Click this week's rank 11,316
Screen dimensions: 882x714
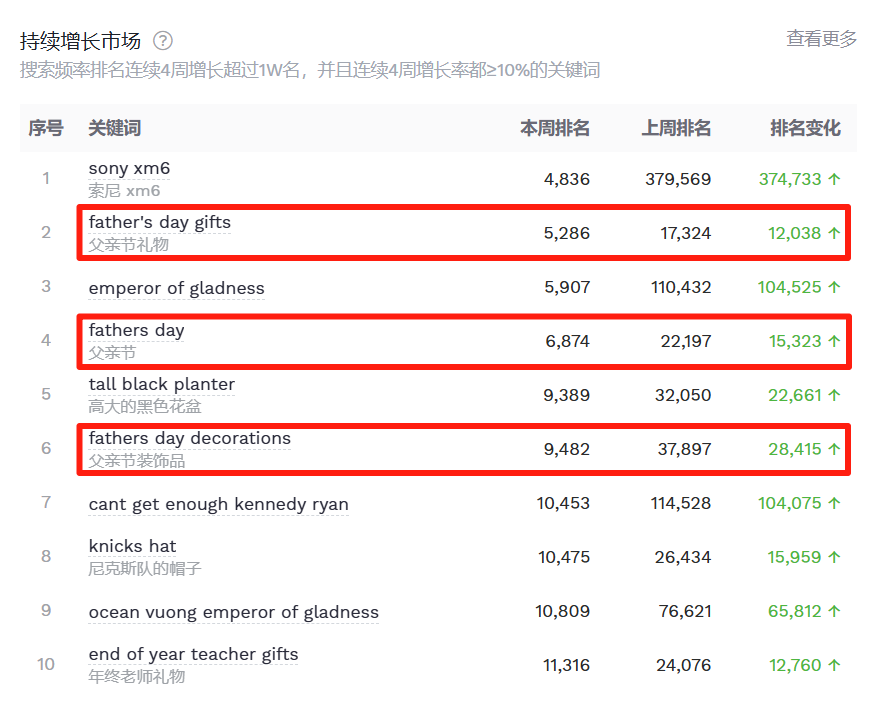tap(566, 666)
